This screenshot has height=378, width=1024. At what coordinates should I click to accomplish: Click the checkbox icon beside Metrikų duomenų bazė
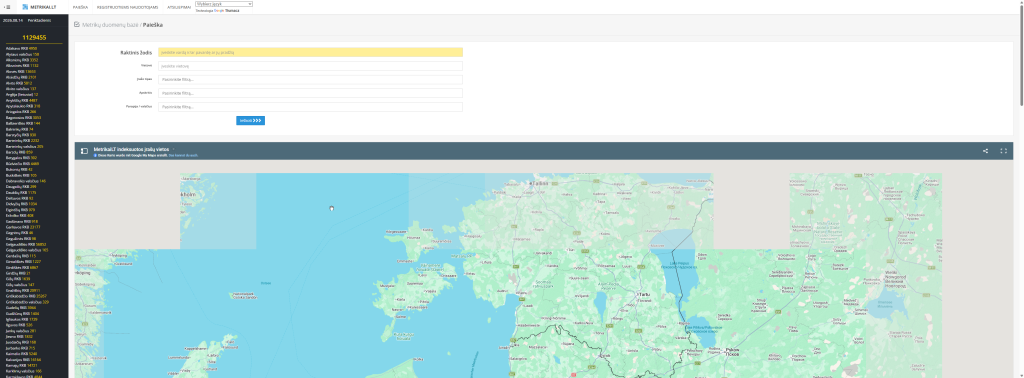pos(77,24)
